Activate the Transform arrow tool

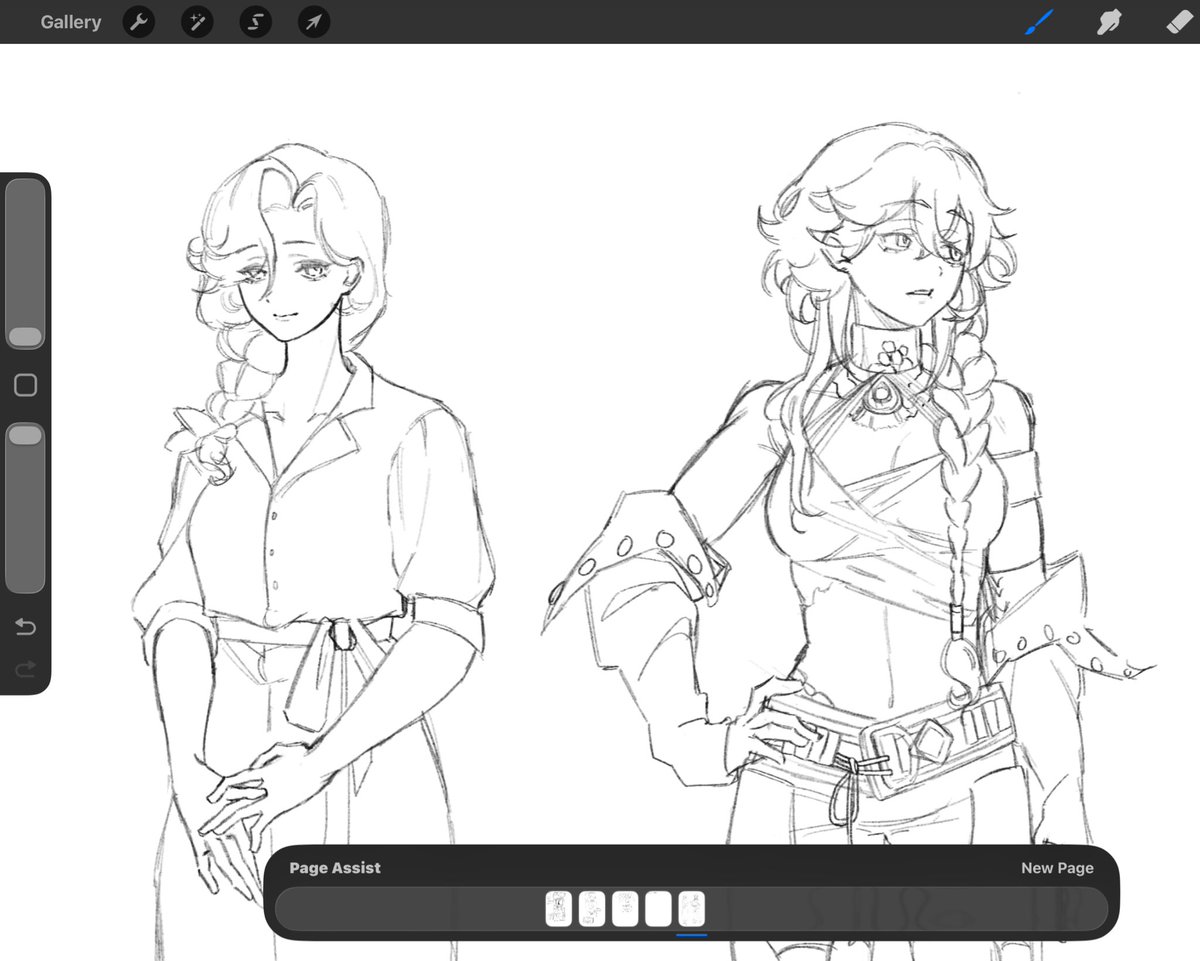314,22
